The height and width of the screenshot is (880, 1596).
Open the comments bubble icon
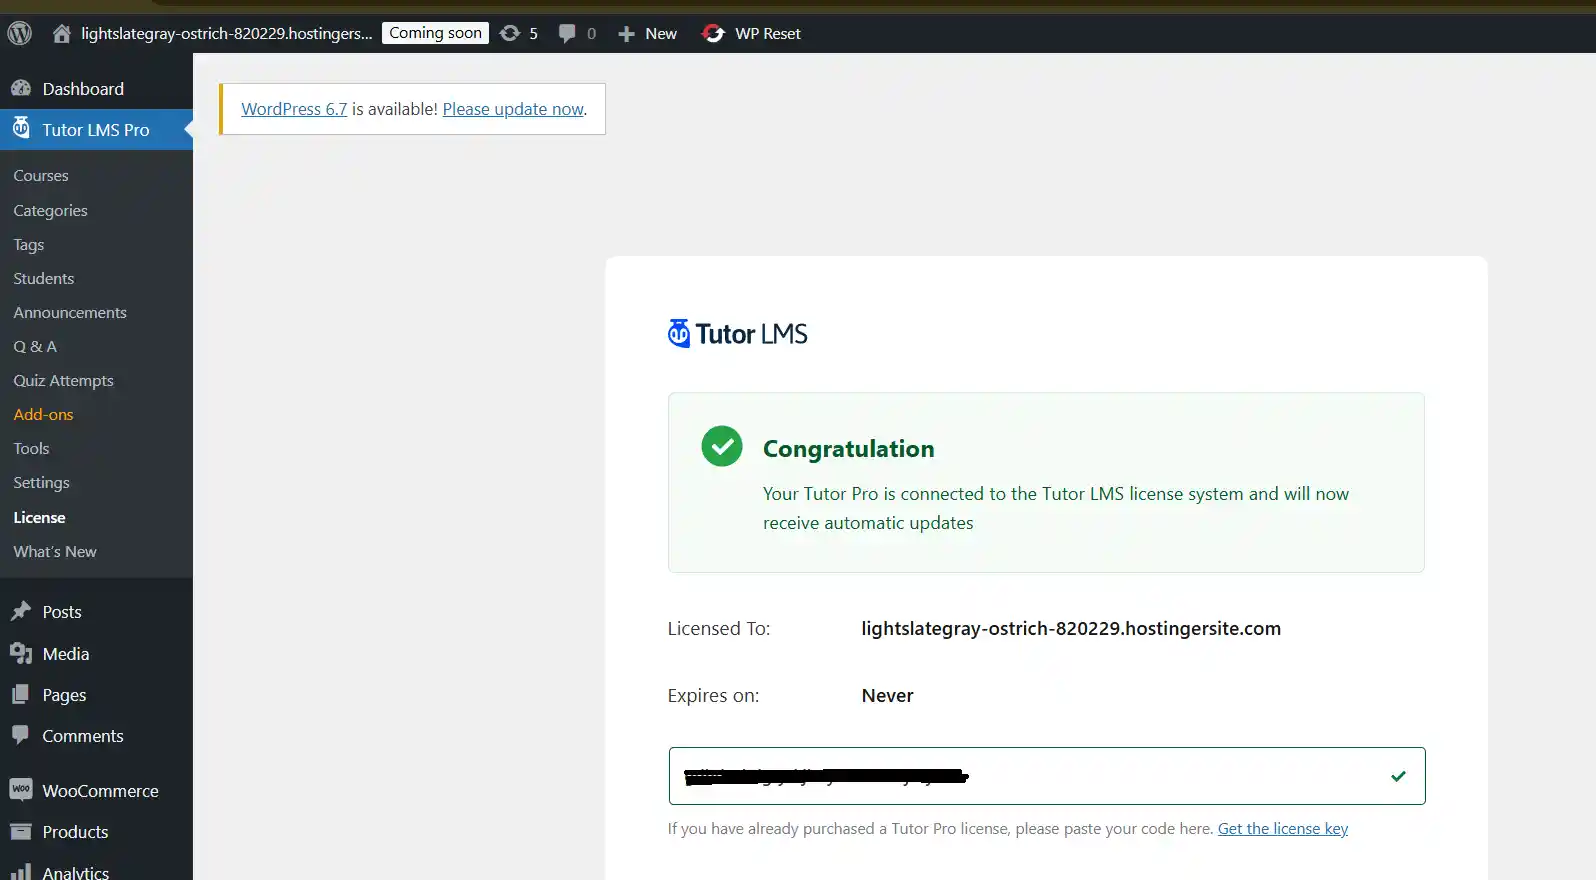tap(567, 33)
